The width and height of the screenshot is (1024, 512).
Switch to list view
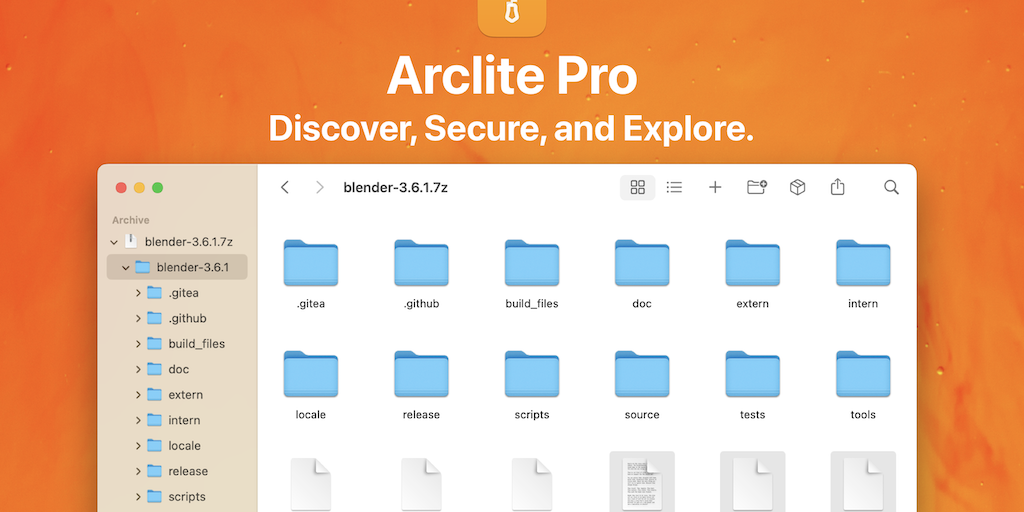(x=674, y=187)
